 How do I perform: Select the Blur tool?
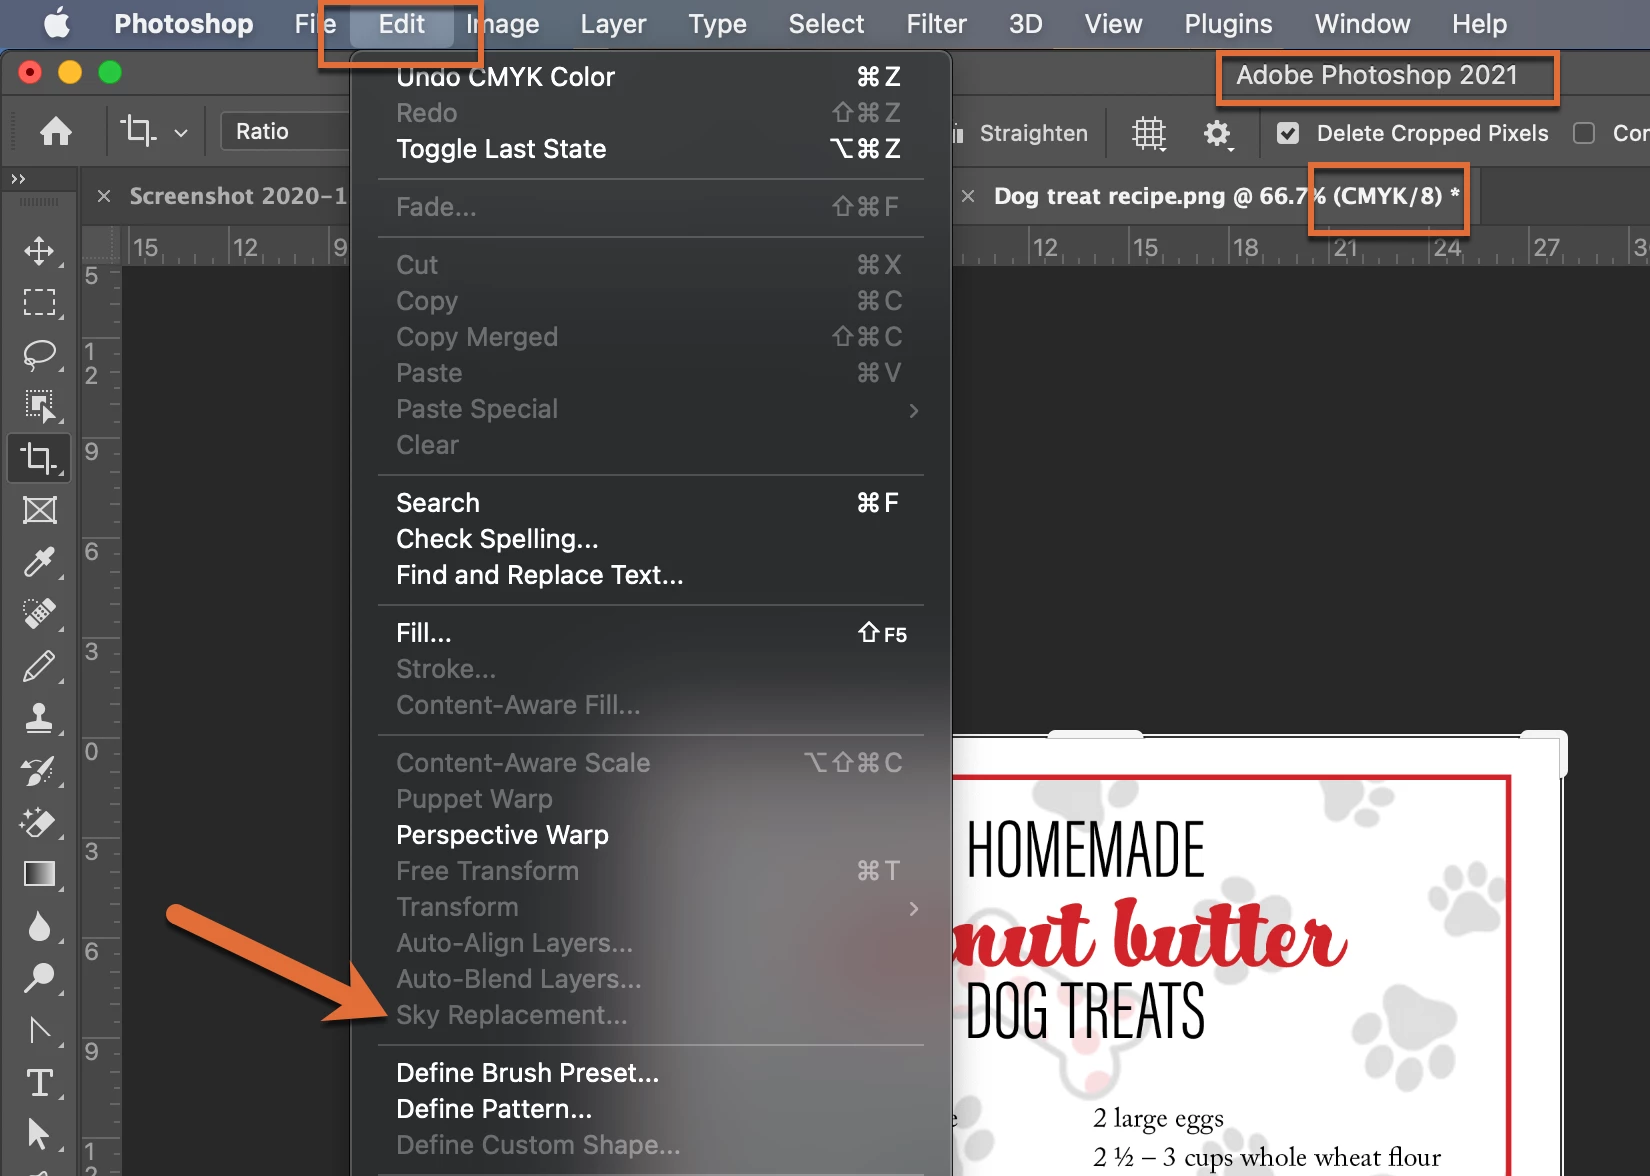(x=39, y=926)
